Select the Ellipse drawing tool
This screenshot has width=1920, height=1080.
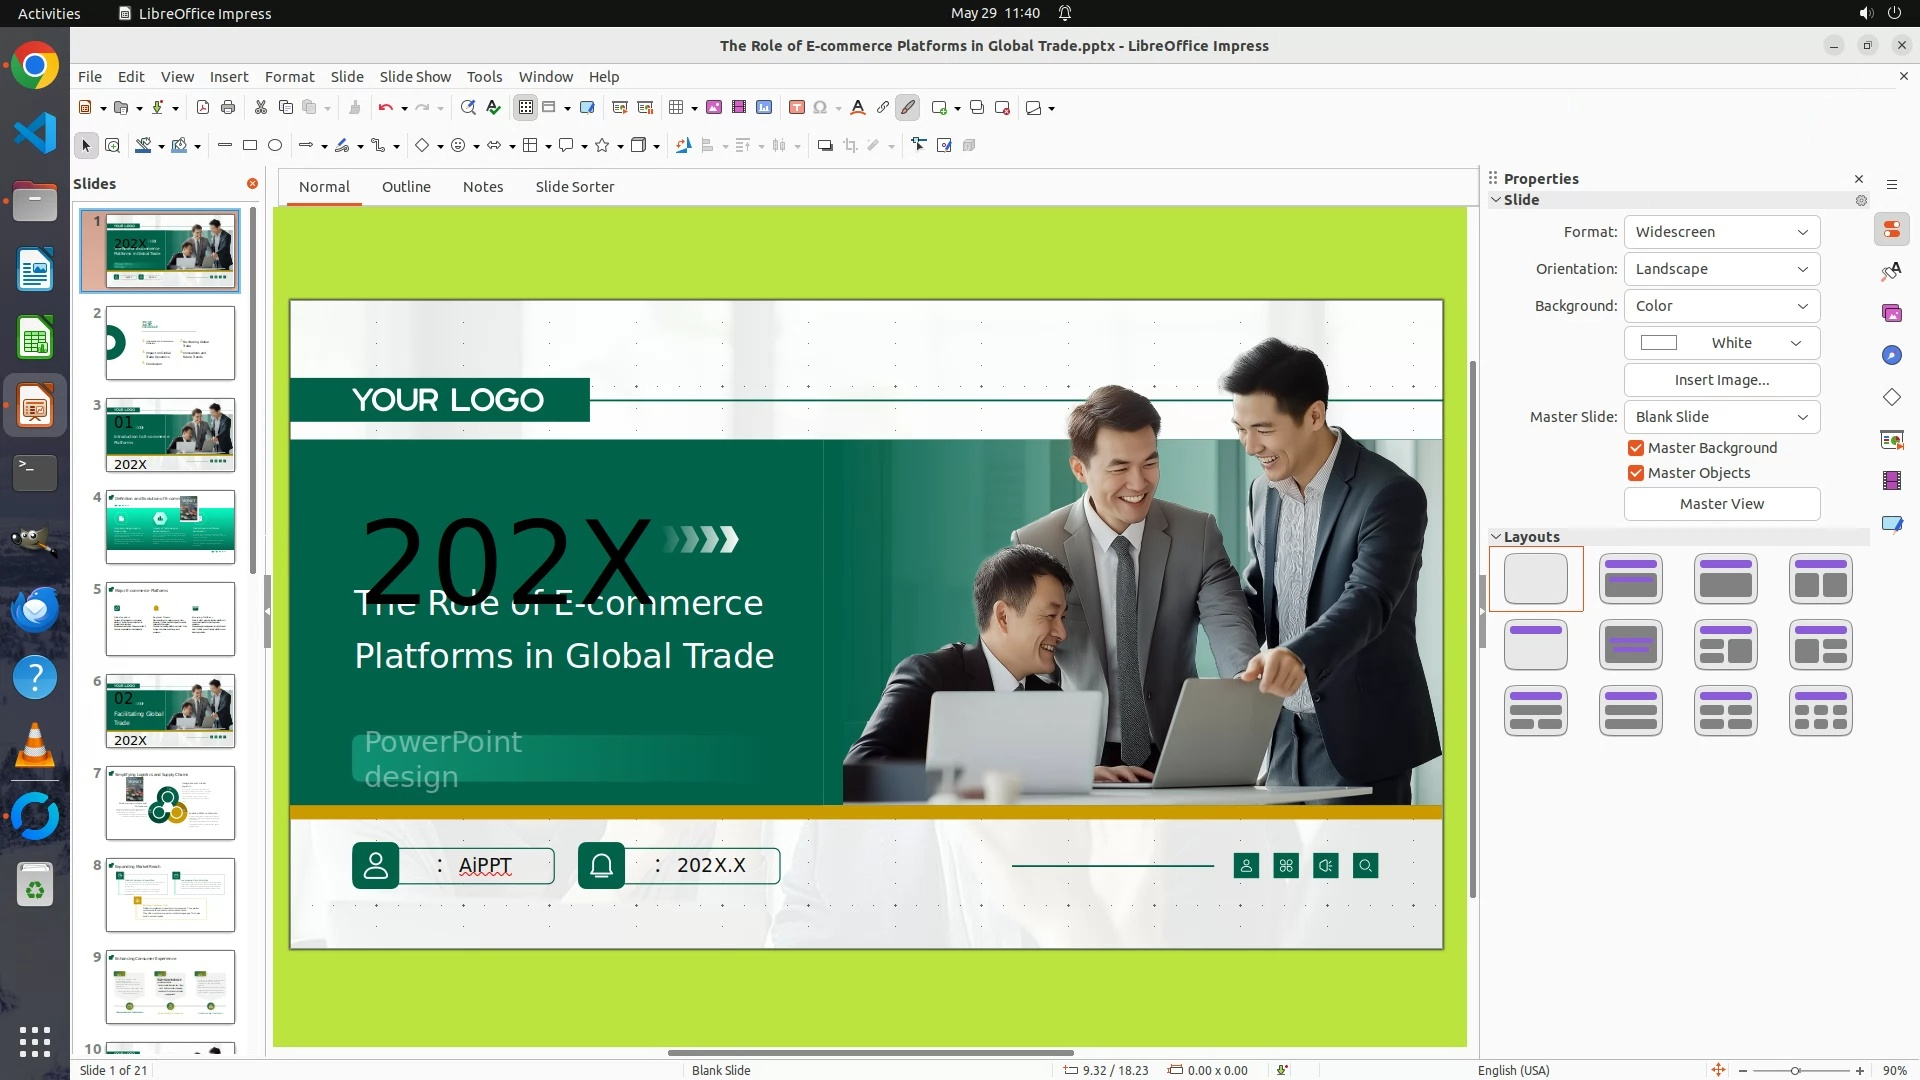[275, 146]
